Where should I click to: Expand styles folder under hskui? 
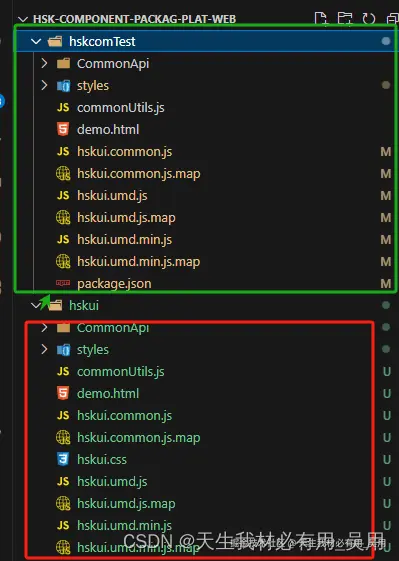pyautogui.click(x=44, y=350)
